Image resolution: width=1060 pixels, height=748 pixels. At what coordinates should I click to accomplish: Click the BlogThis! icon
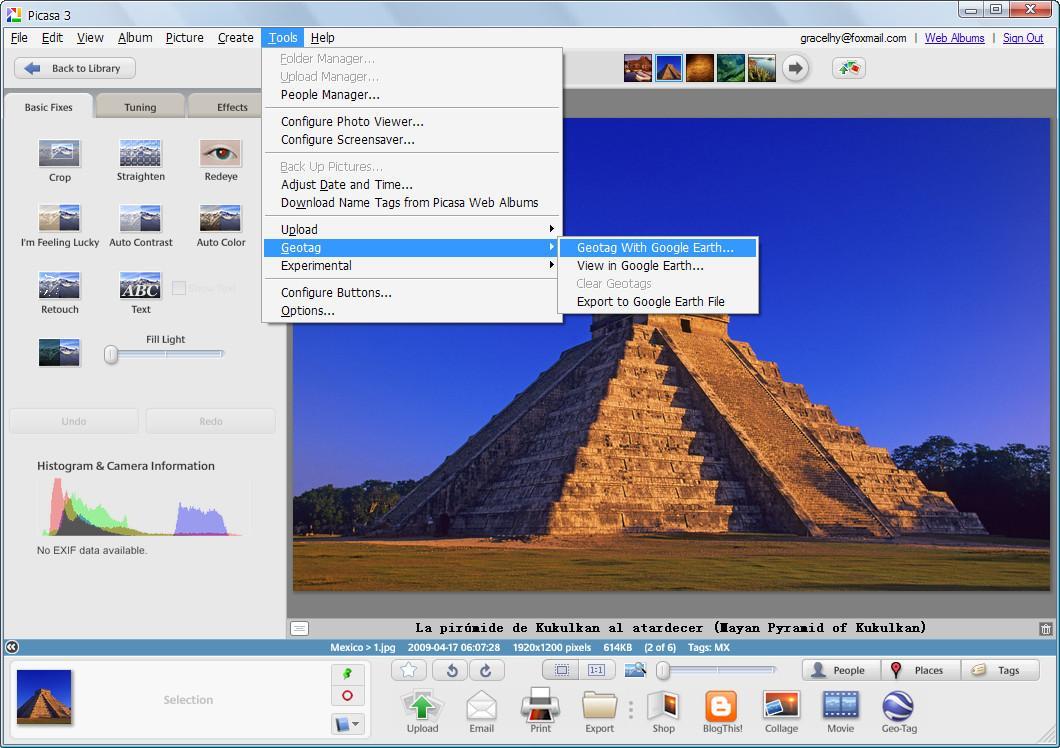coord(721,705)
